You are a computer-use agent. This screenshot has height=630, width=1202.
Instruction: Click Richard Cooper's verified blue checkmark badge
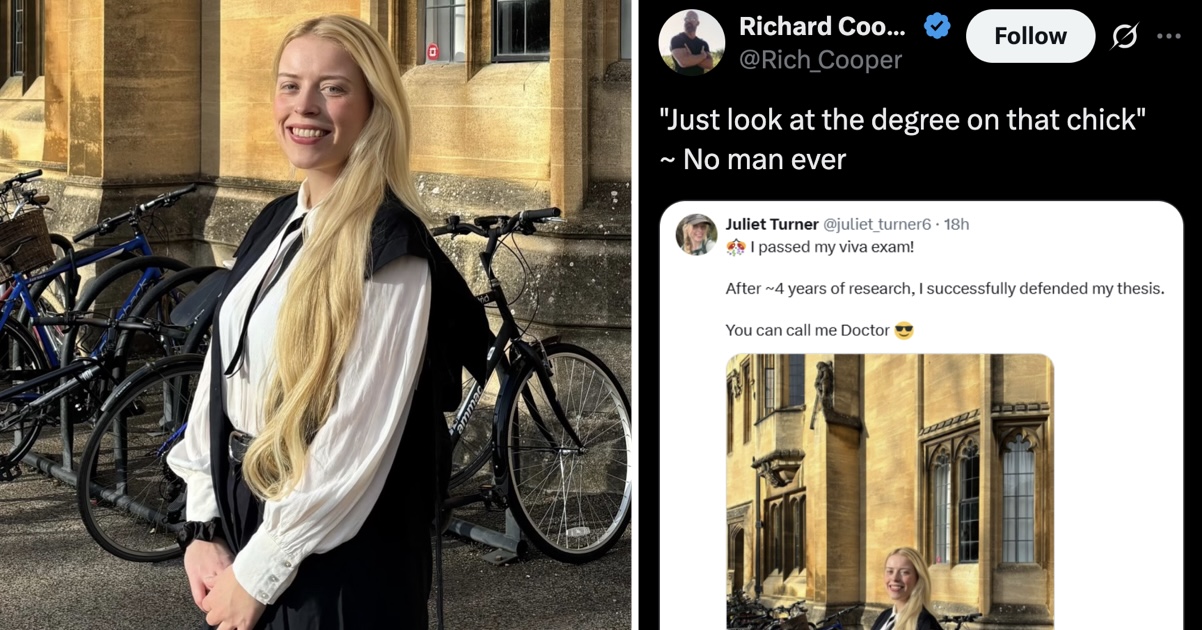(934, 26)
